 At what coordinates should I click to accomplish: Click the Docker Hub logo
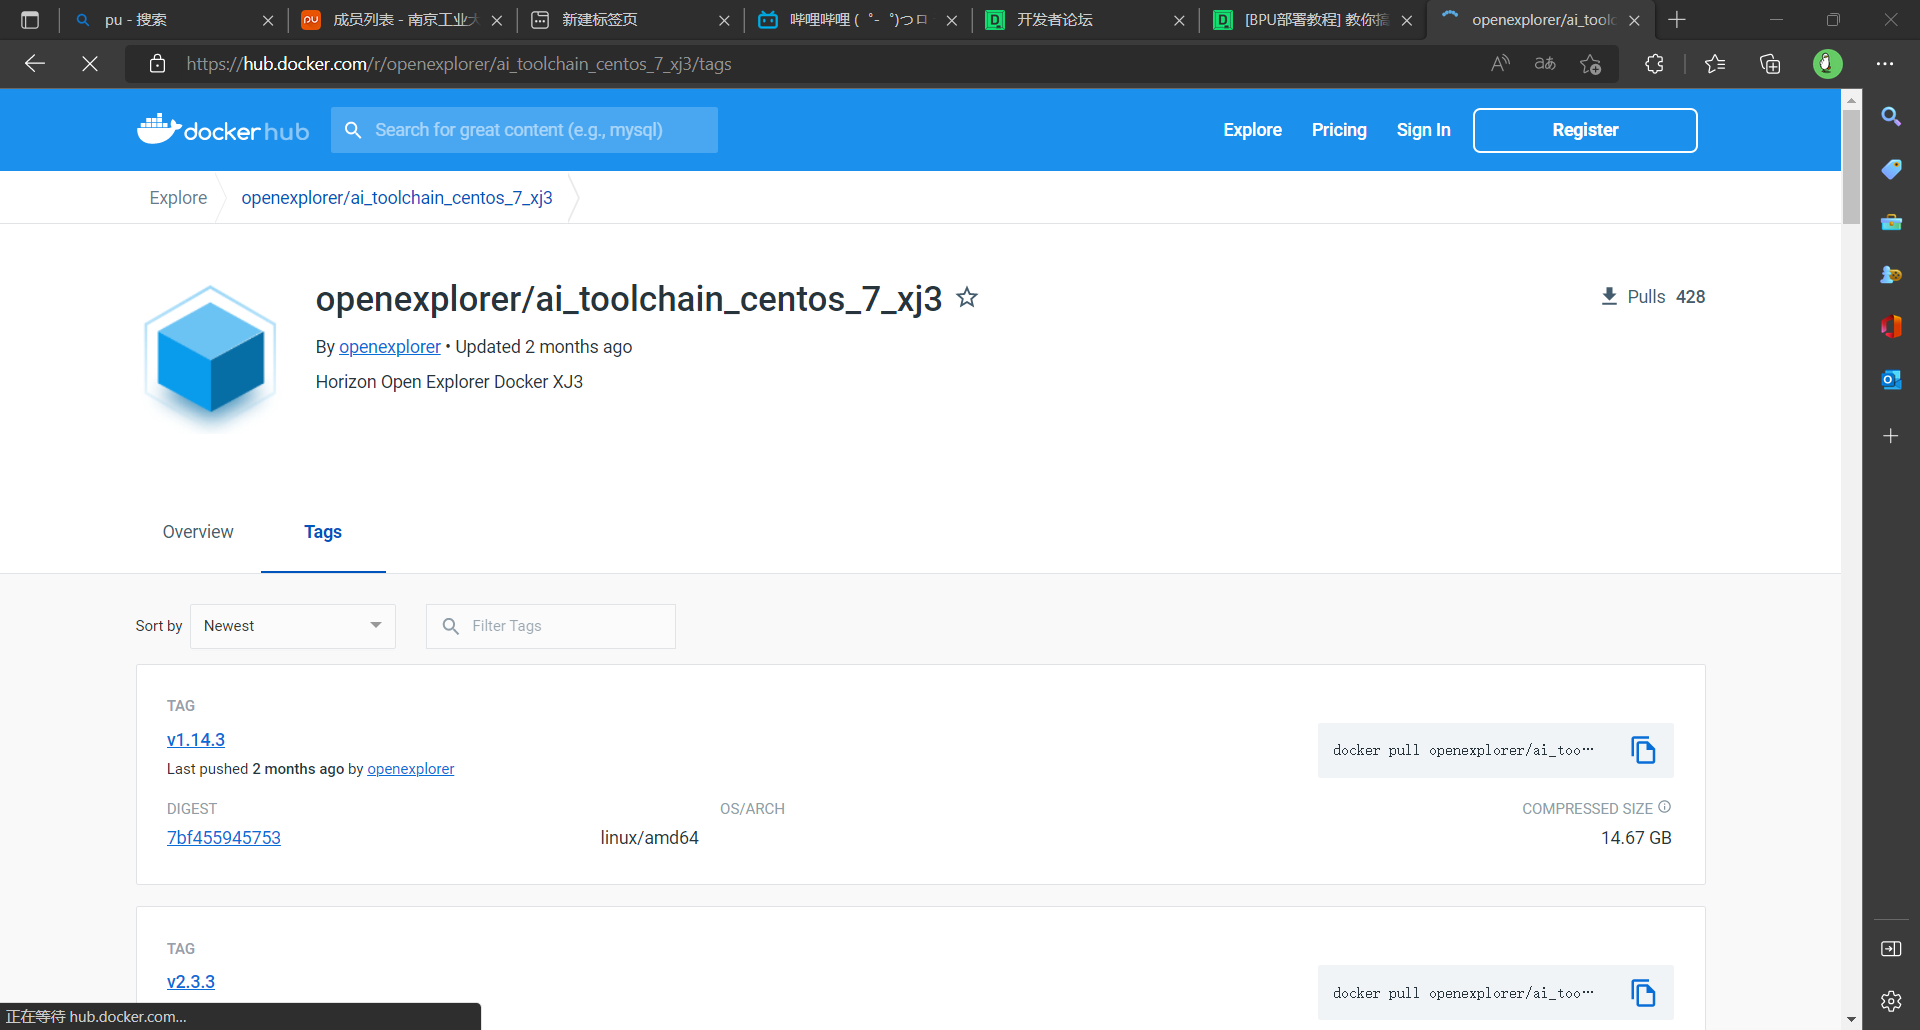click(x=223, y=130)
